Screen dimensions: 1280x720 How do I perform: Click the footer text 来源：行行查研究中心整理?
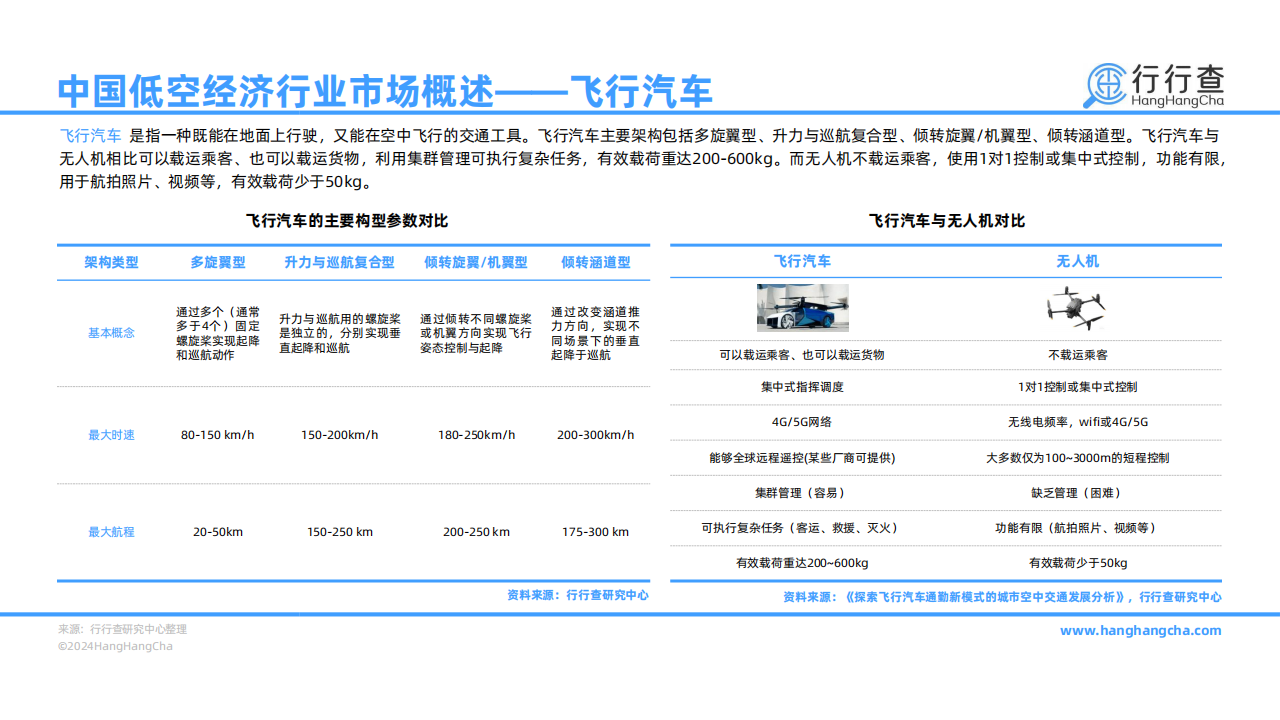click(122, 630)
